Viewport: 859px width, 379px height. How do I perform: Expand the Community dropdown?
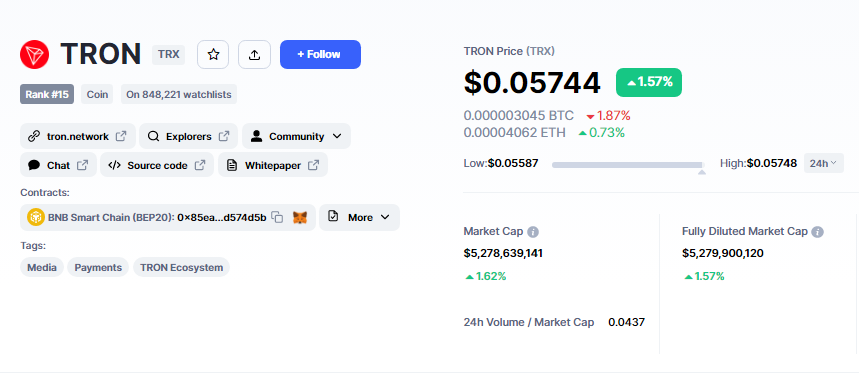coord(296,136)
